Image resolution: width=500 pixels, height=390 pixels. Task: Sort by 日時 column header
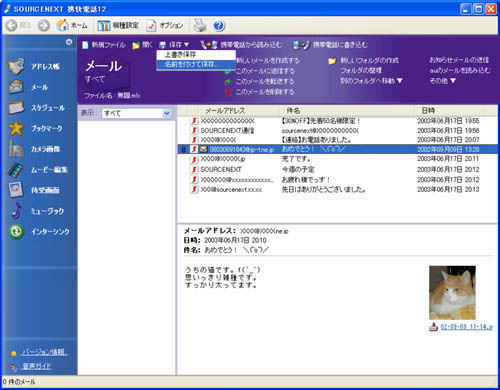(x=449, y=110)
